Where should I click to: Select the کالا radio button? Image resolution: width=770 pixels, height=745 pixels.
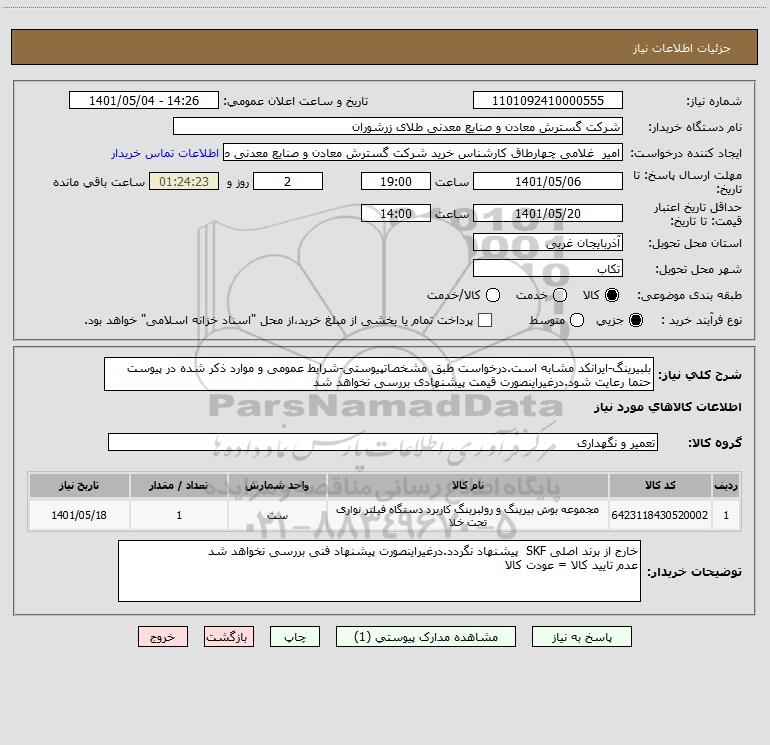612,295
